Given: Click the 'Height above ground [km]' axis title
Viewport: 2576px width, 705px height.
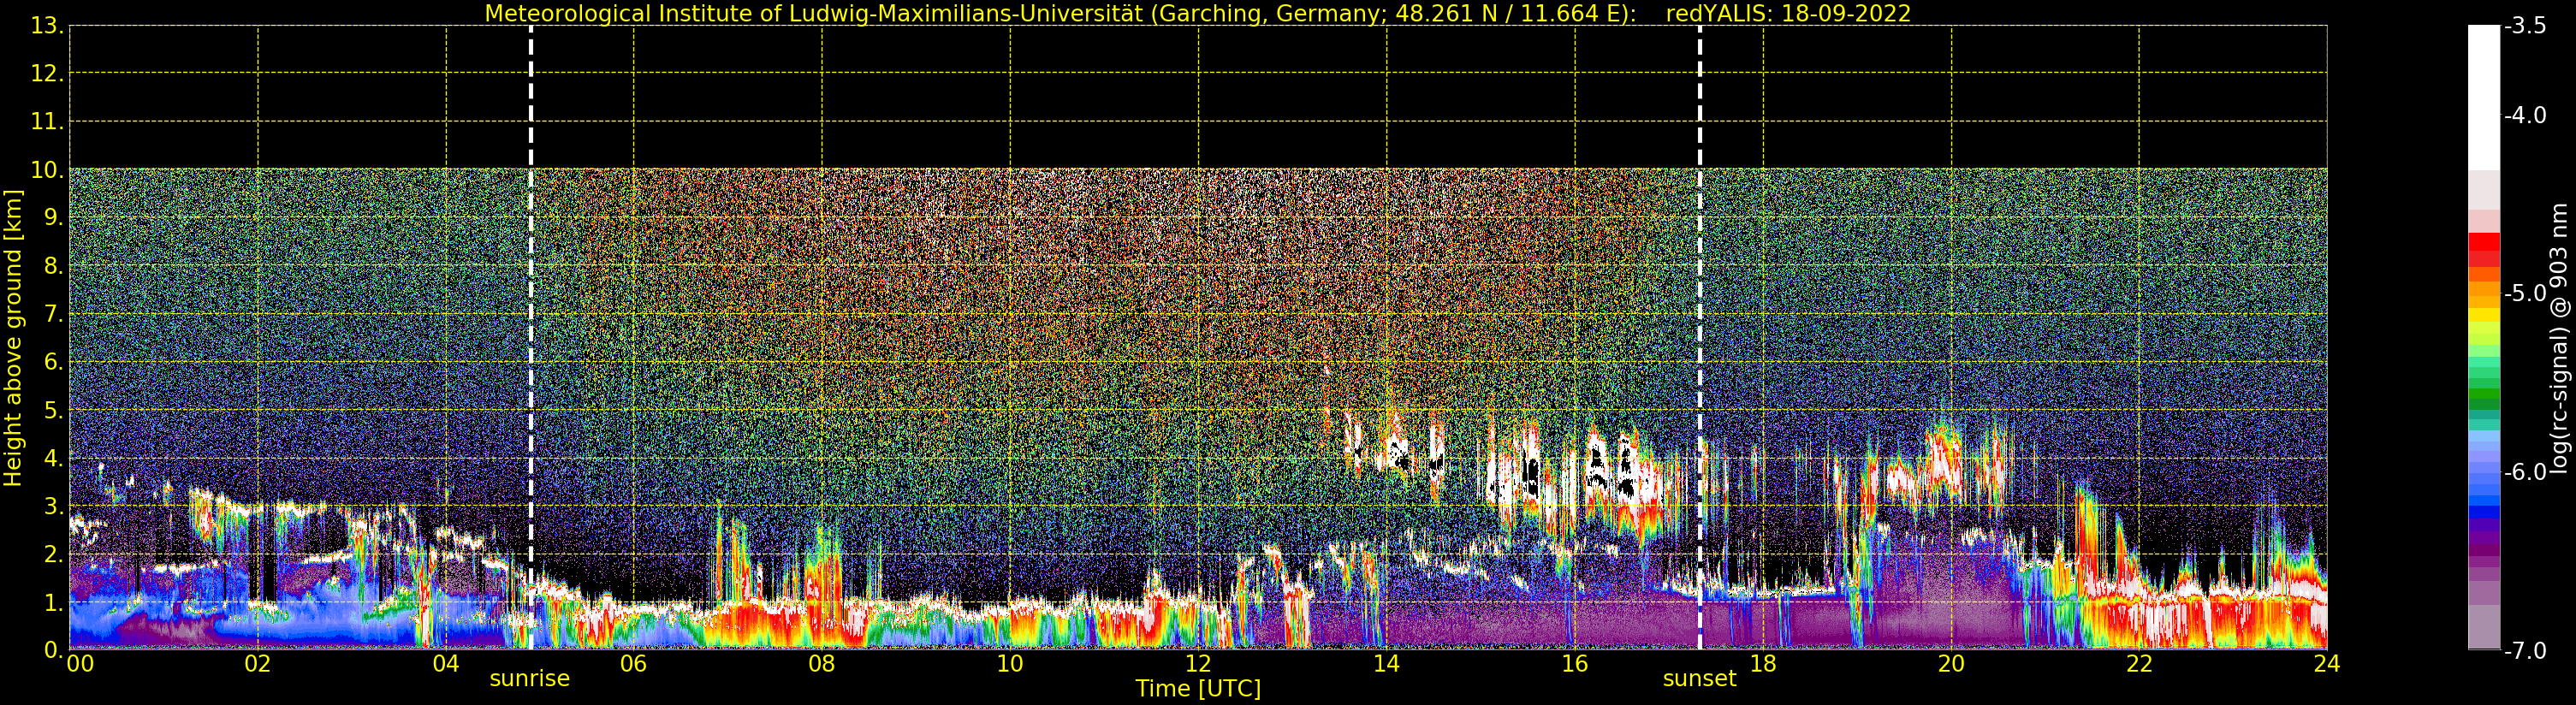Looking at the screenshot, I should point(13,338).
